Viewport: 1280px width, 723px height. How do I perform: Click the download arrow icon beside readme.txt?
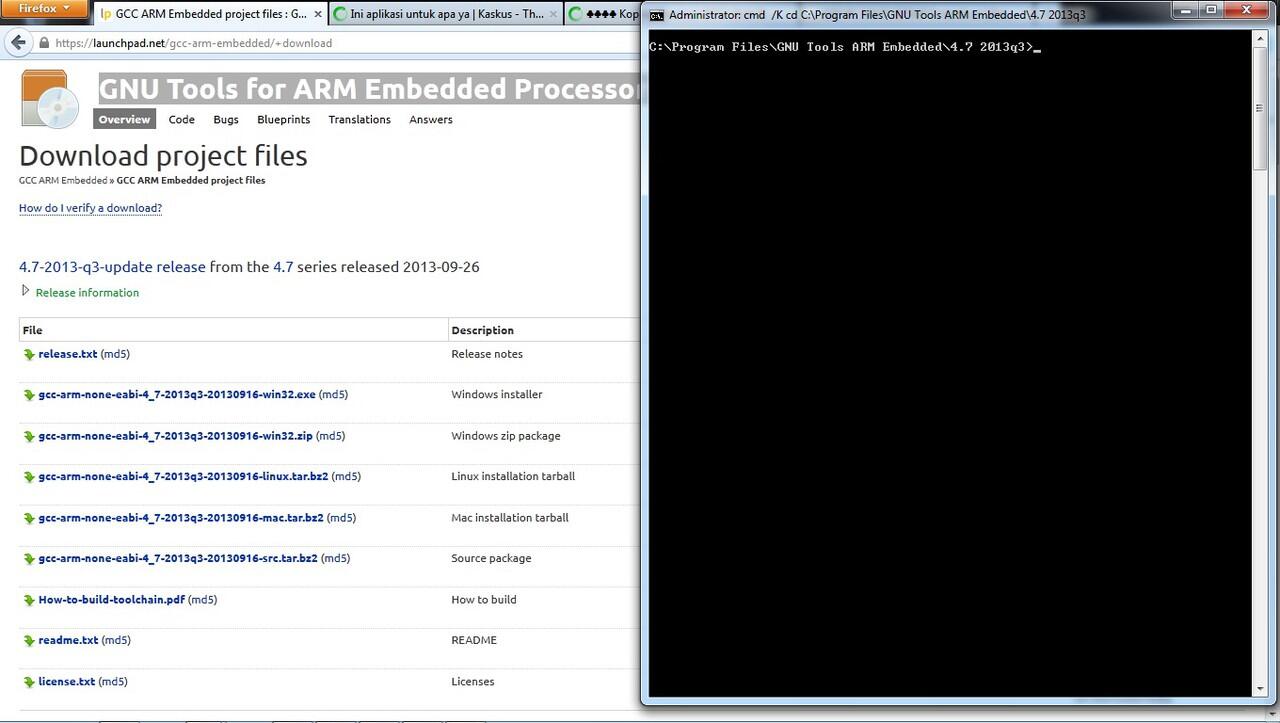coord(29,641)
